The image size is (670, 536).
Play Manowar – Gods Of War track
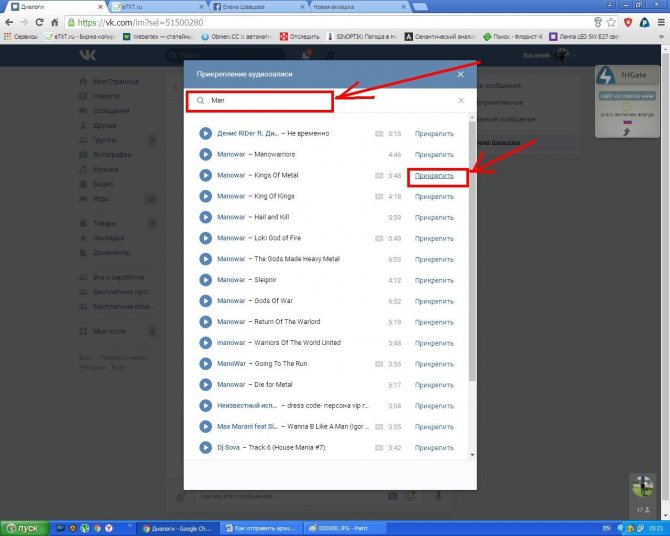(x=206, y=301)
